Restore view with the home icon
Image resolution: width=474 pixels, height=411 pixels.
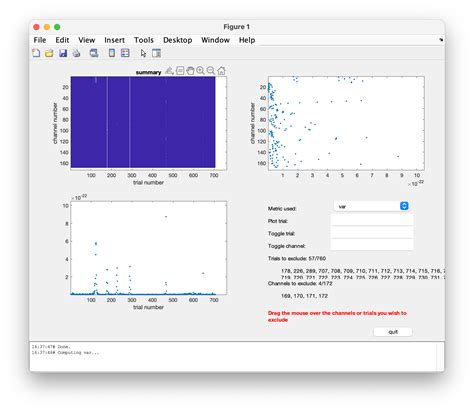(x=221, y=70)
